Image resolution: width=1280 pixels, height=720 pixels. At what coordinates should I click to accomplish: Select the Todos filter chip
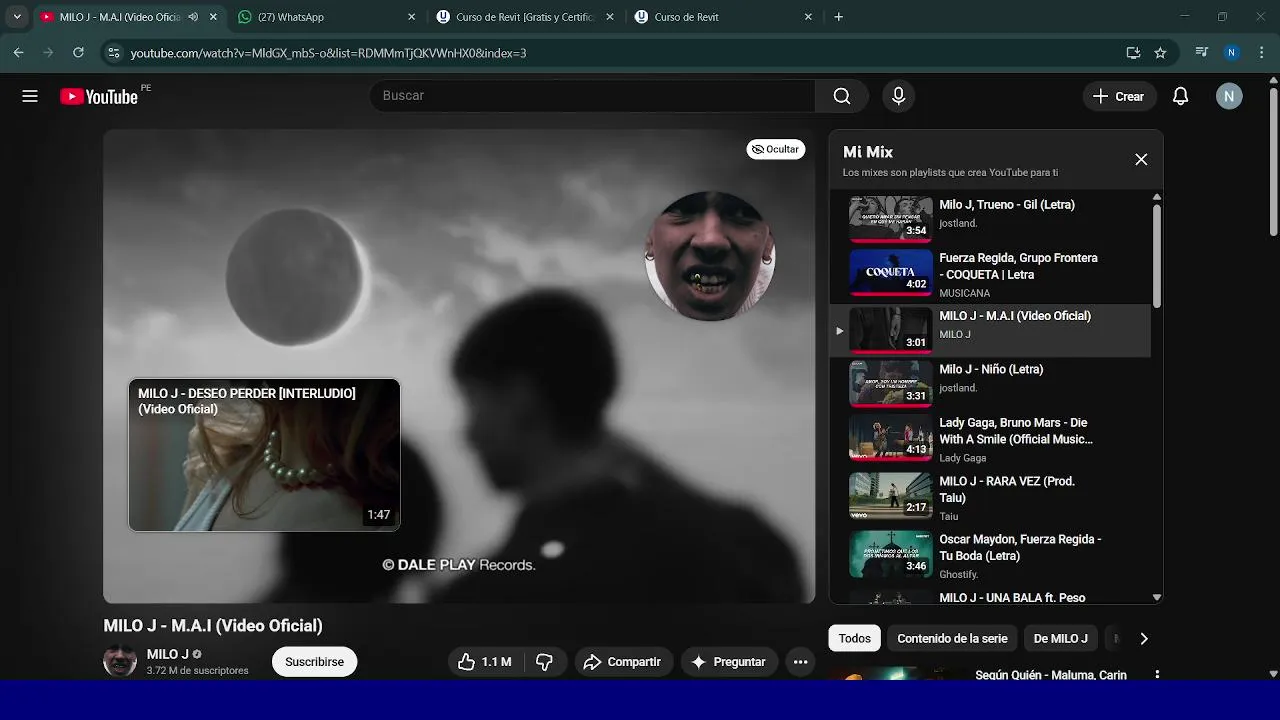point(855,638)
